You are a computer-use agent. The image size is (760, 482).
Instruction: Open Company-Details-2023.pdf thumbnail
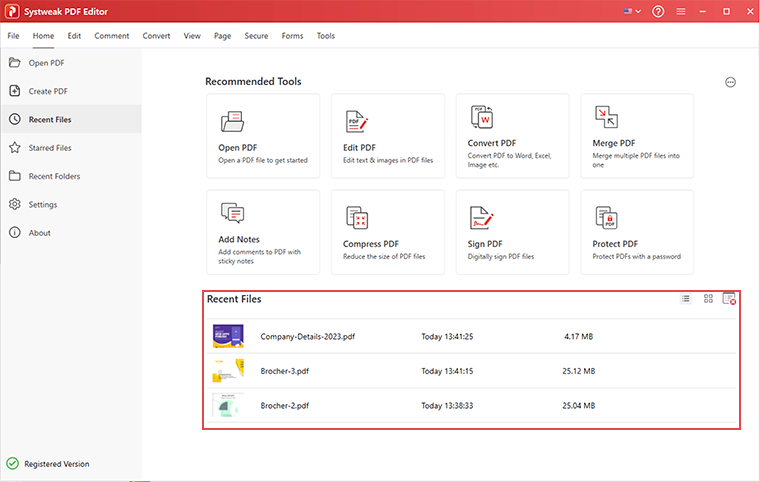228,336
